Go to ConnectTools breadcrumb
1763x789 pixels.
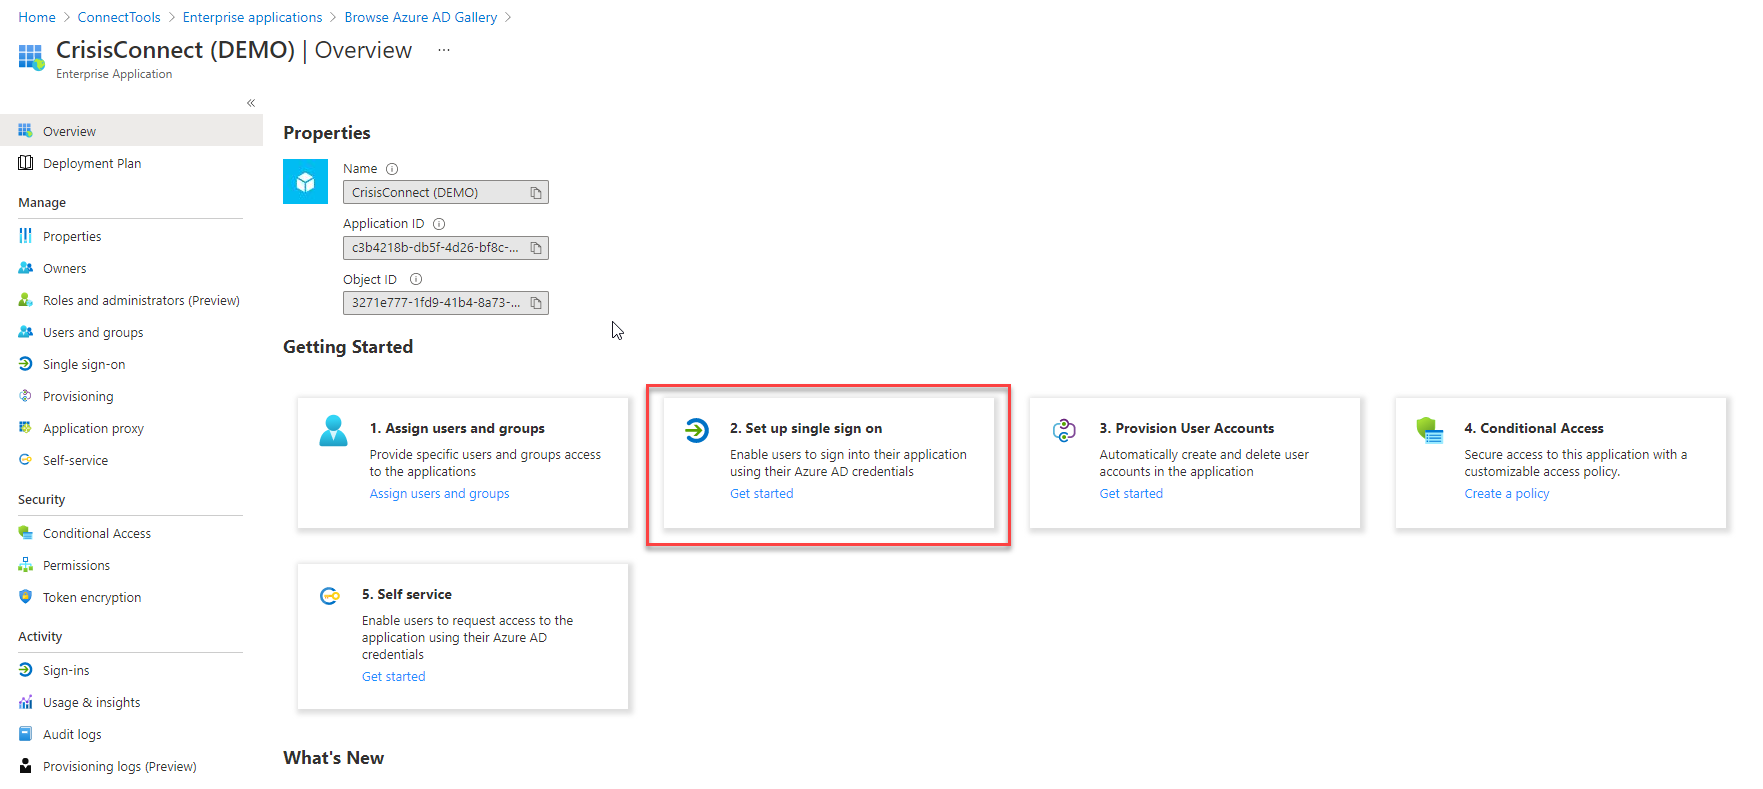119,17
